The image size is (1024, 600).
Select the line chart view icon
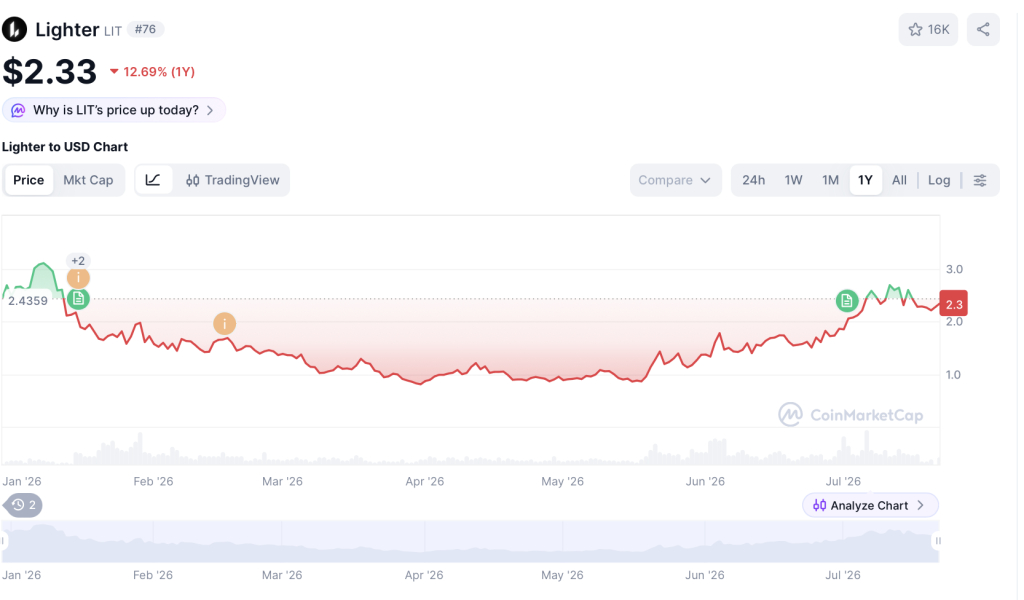click(x=153, y=180)
